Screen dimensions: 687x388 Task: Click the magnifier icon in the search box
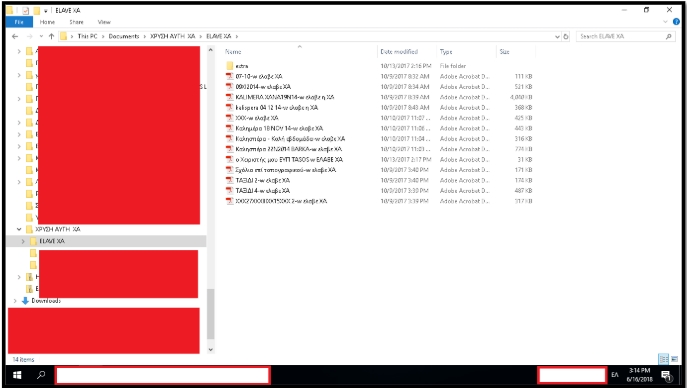pyautogui.click(x=669, y=36)
